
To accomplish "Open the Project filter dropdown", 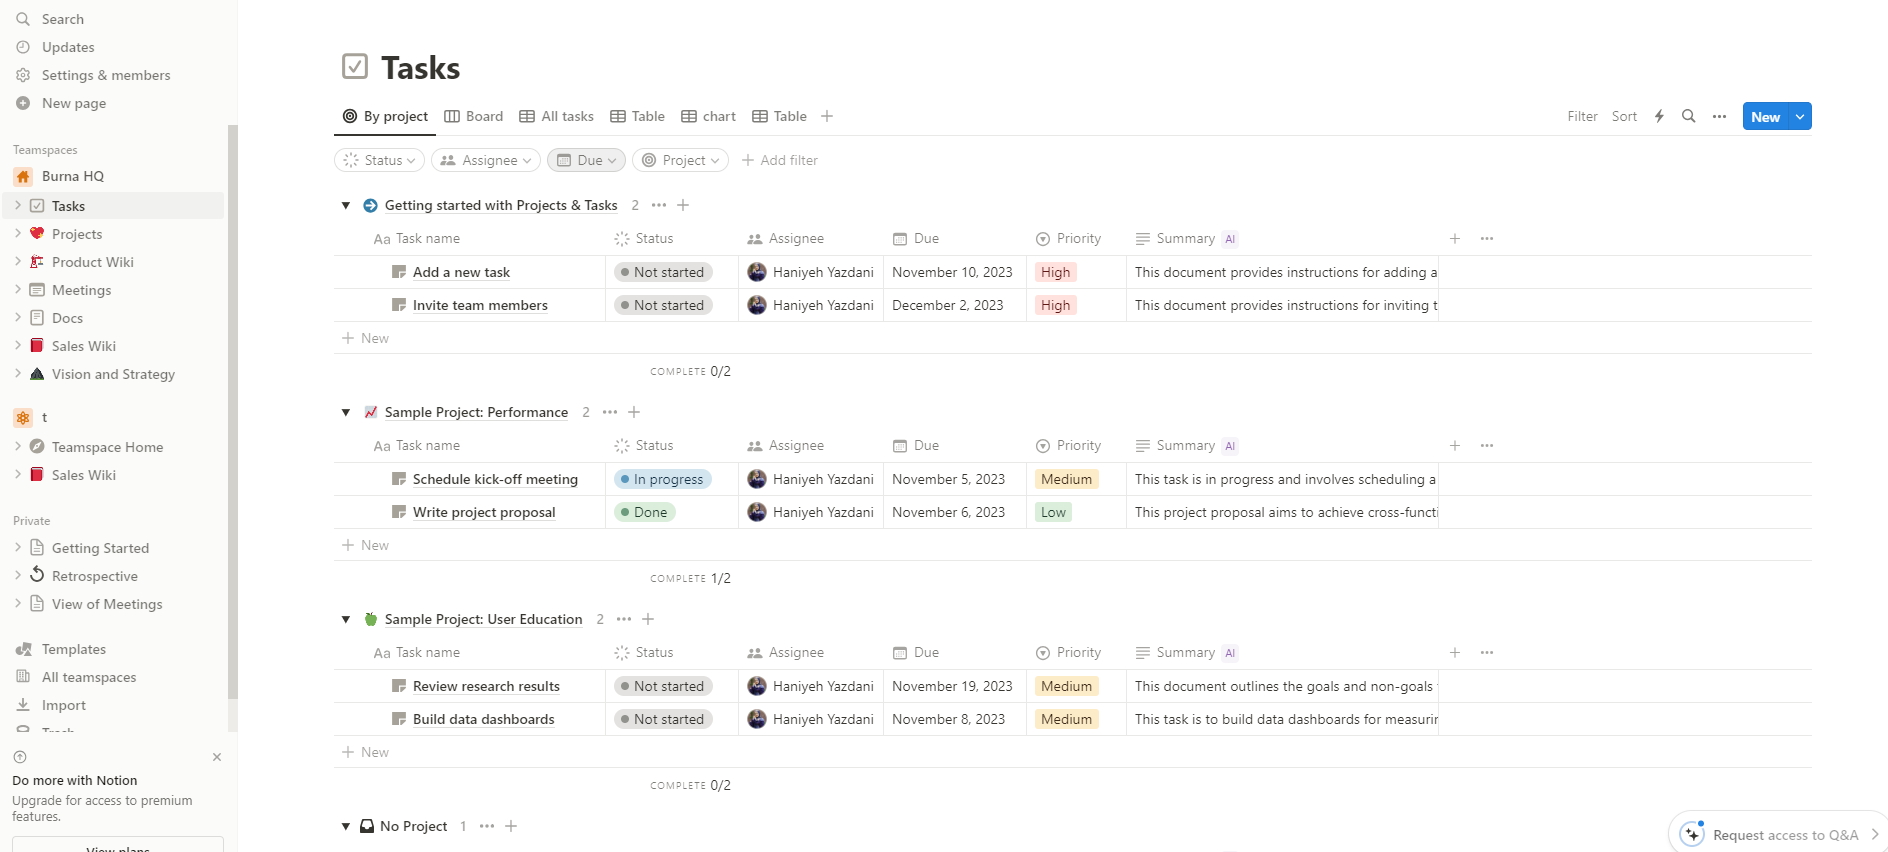I will [x=680, y=160].
